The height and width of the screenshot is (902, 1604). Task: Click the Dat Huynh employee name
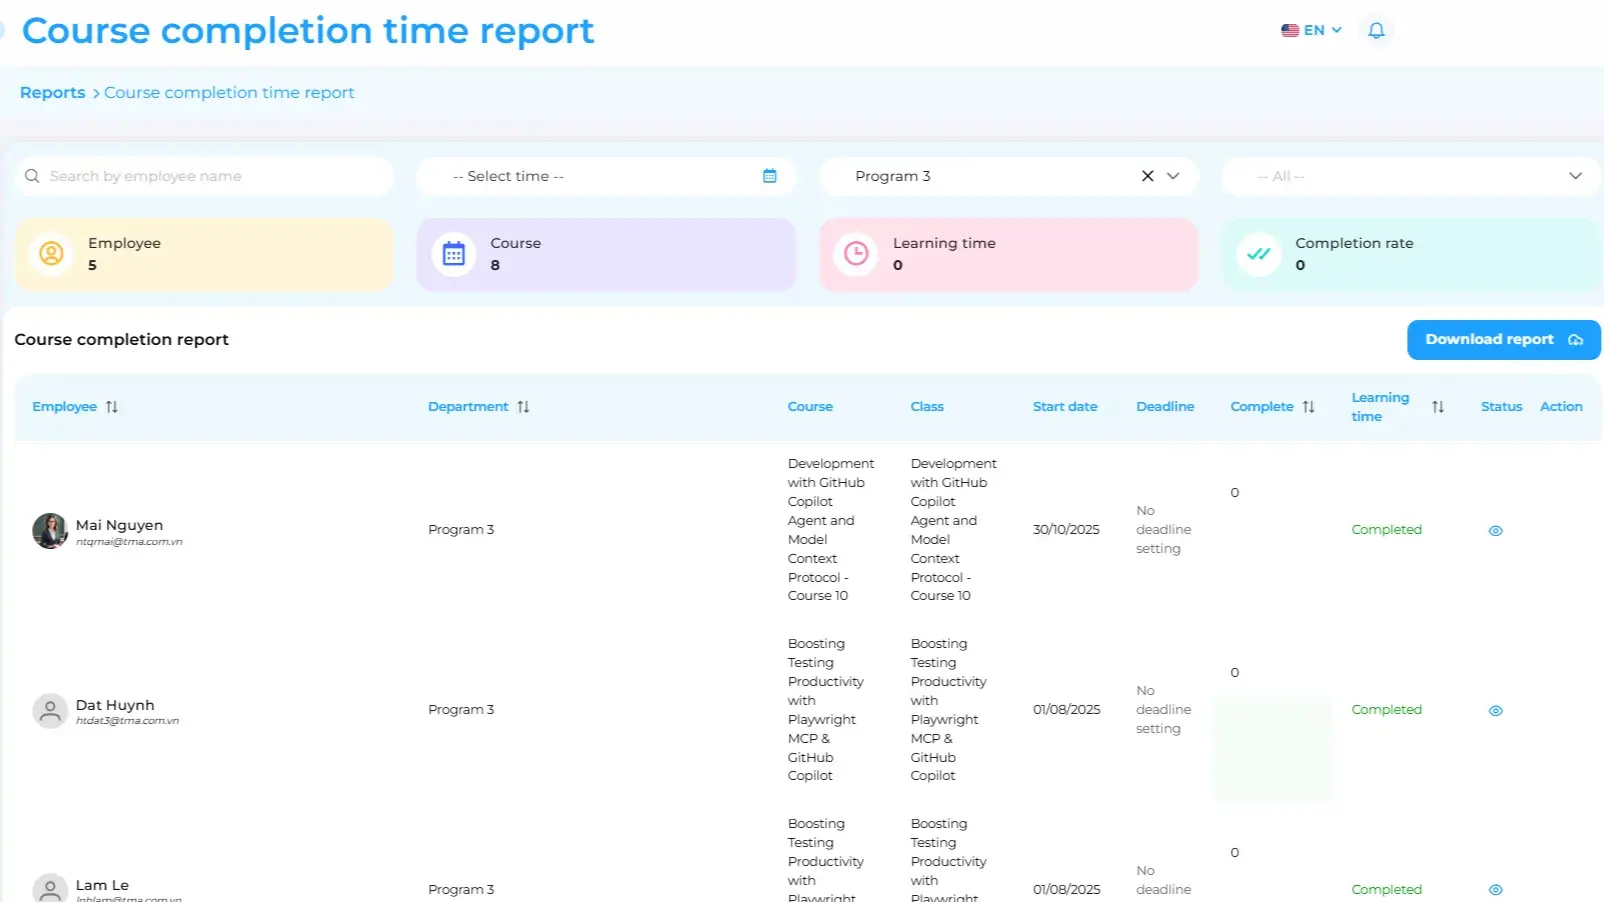115,705
